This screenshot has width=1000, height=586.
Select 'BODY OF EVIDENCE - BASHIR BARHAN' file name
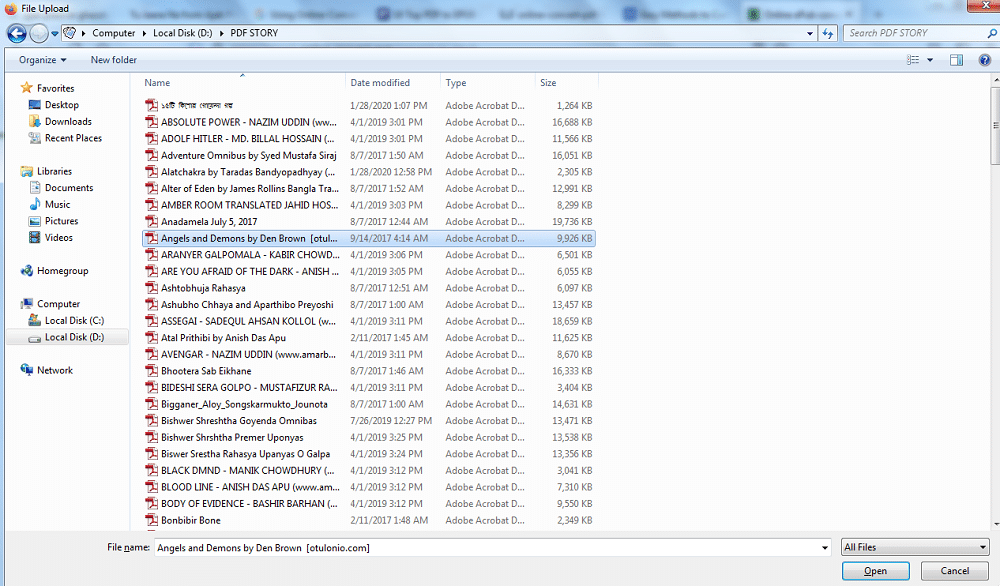[x=249, y=504]
